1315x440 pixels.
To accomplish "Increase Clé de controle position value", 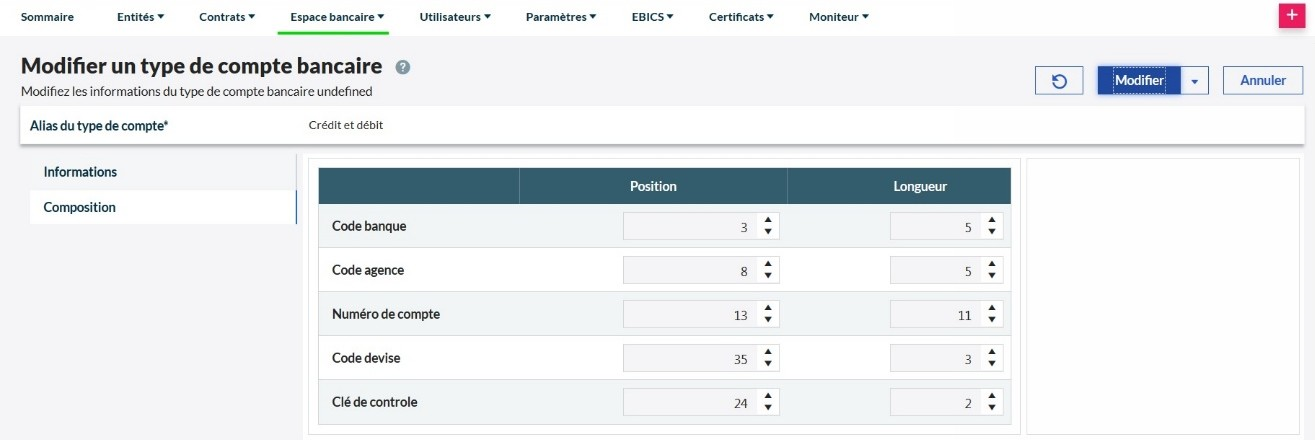I will 768,397.
